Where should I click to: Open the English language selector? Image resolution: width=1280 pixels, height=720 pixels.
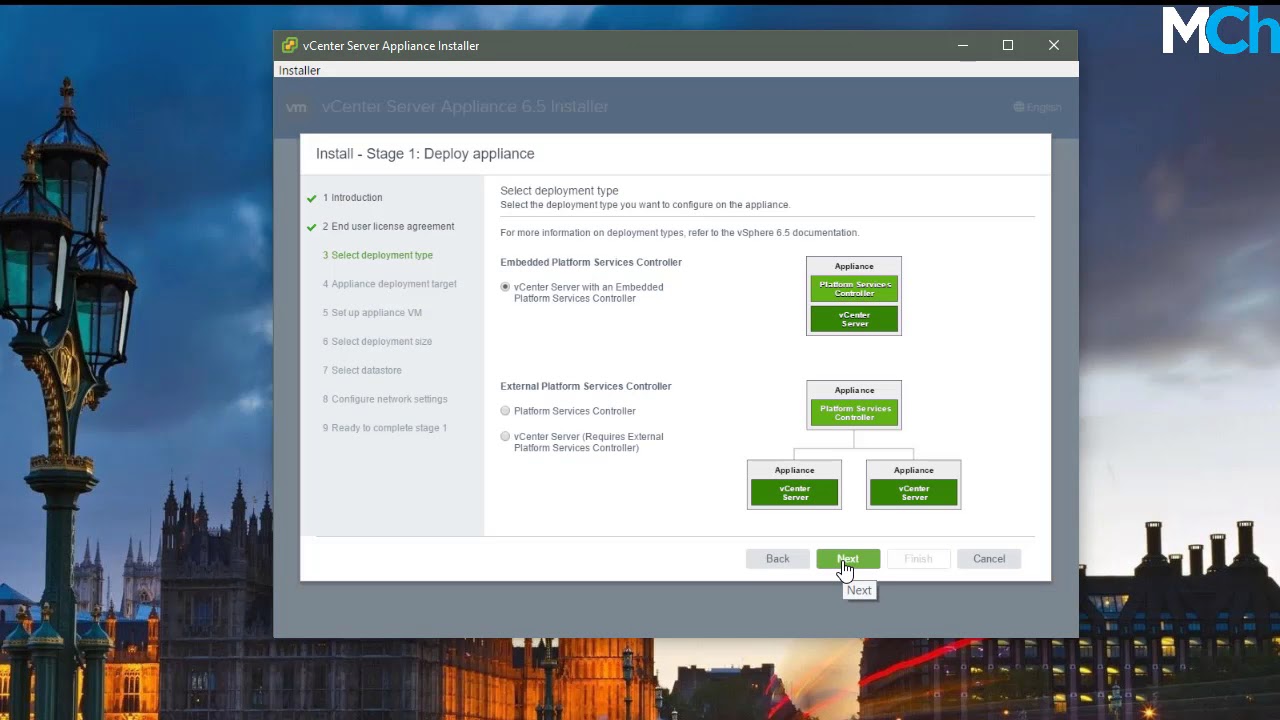coord(1037,107)
